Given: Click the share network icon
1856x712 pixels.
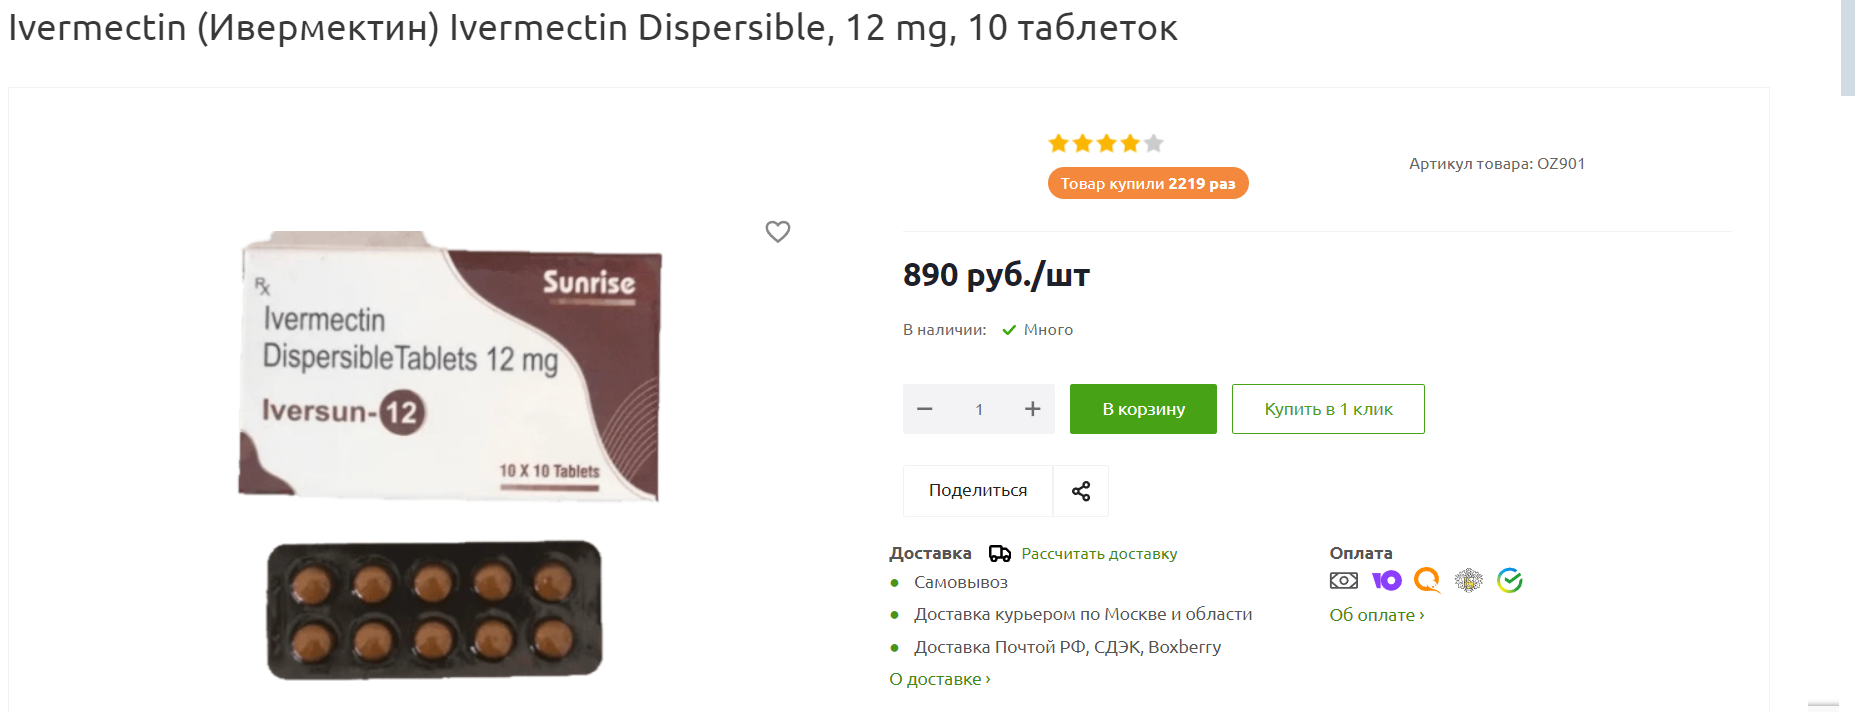Looking at the screenshot, I should click(1081, 491).
